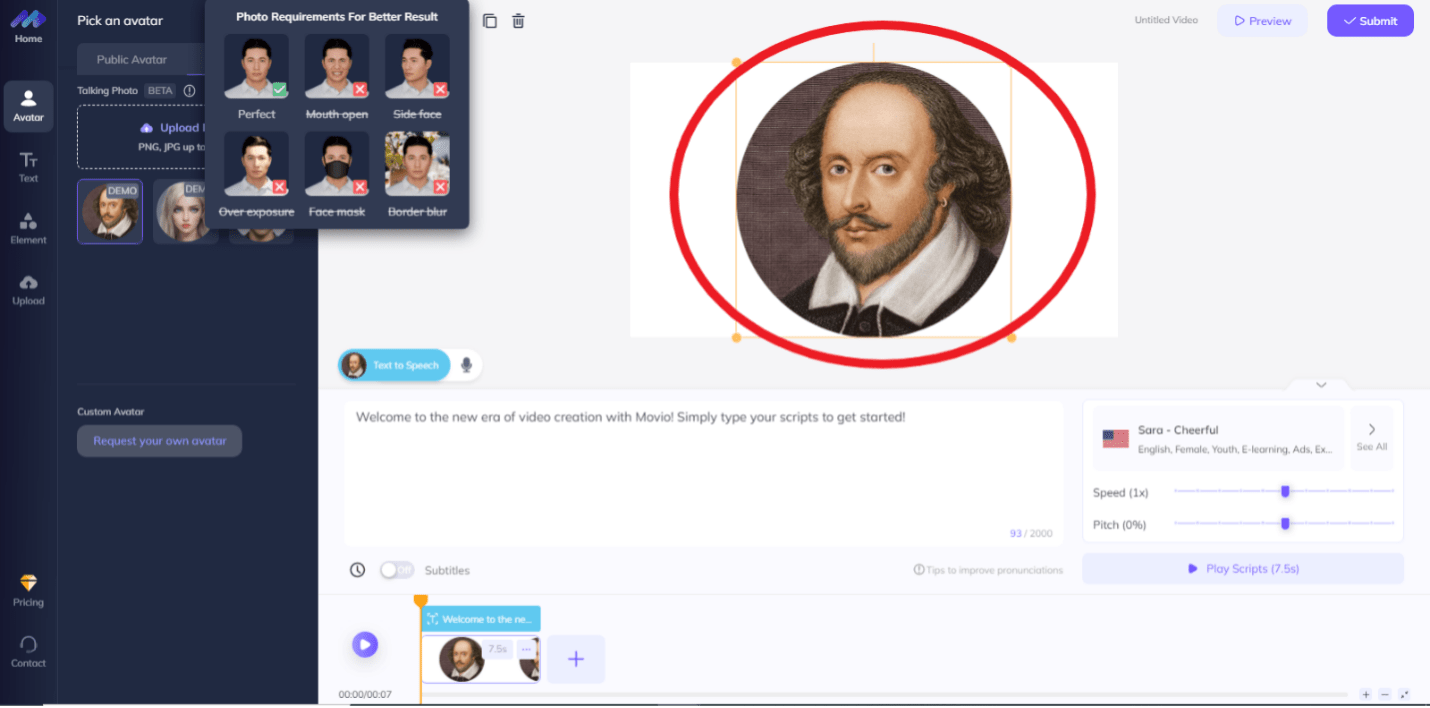Zoom in the timeline with the plus icon
The width and height of the screenshot is (1430, 708).
click(x=1366, y=694)
